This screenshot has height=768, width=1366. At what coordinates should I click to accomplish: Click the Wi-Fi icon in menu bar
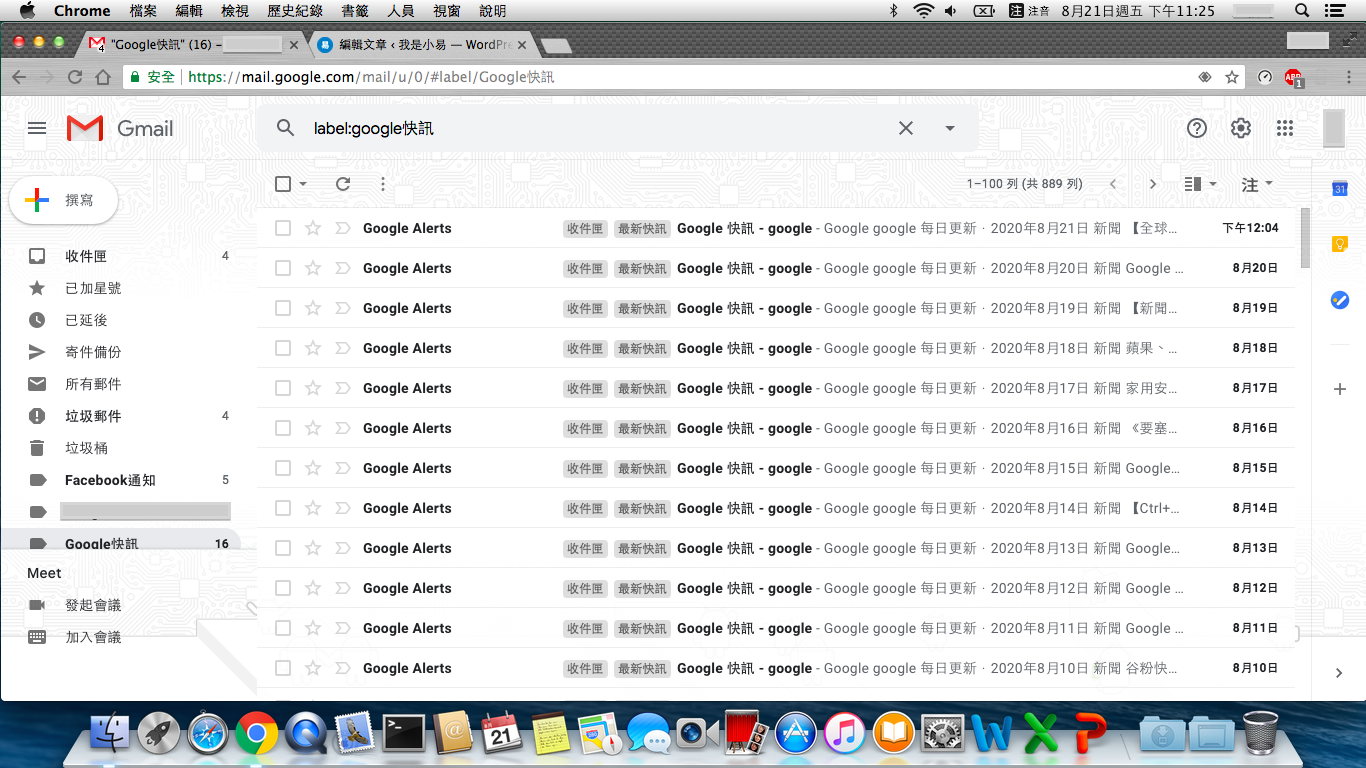coord(922,11)
